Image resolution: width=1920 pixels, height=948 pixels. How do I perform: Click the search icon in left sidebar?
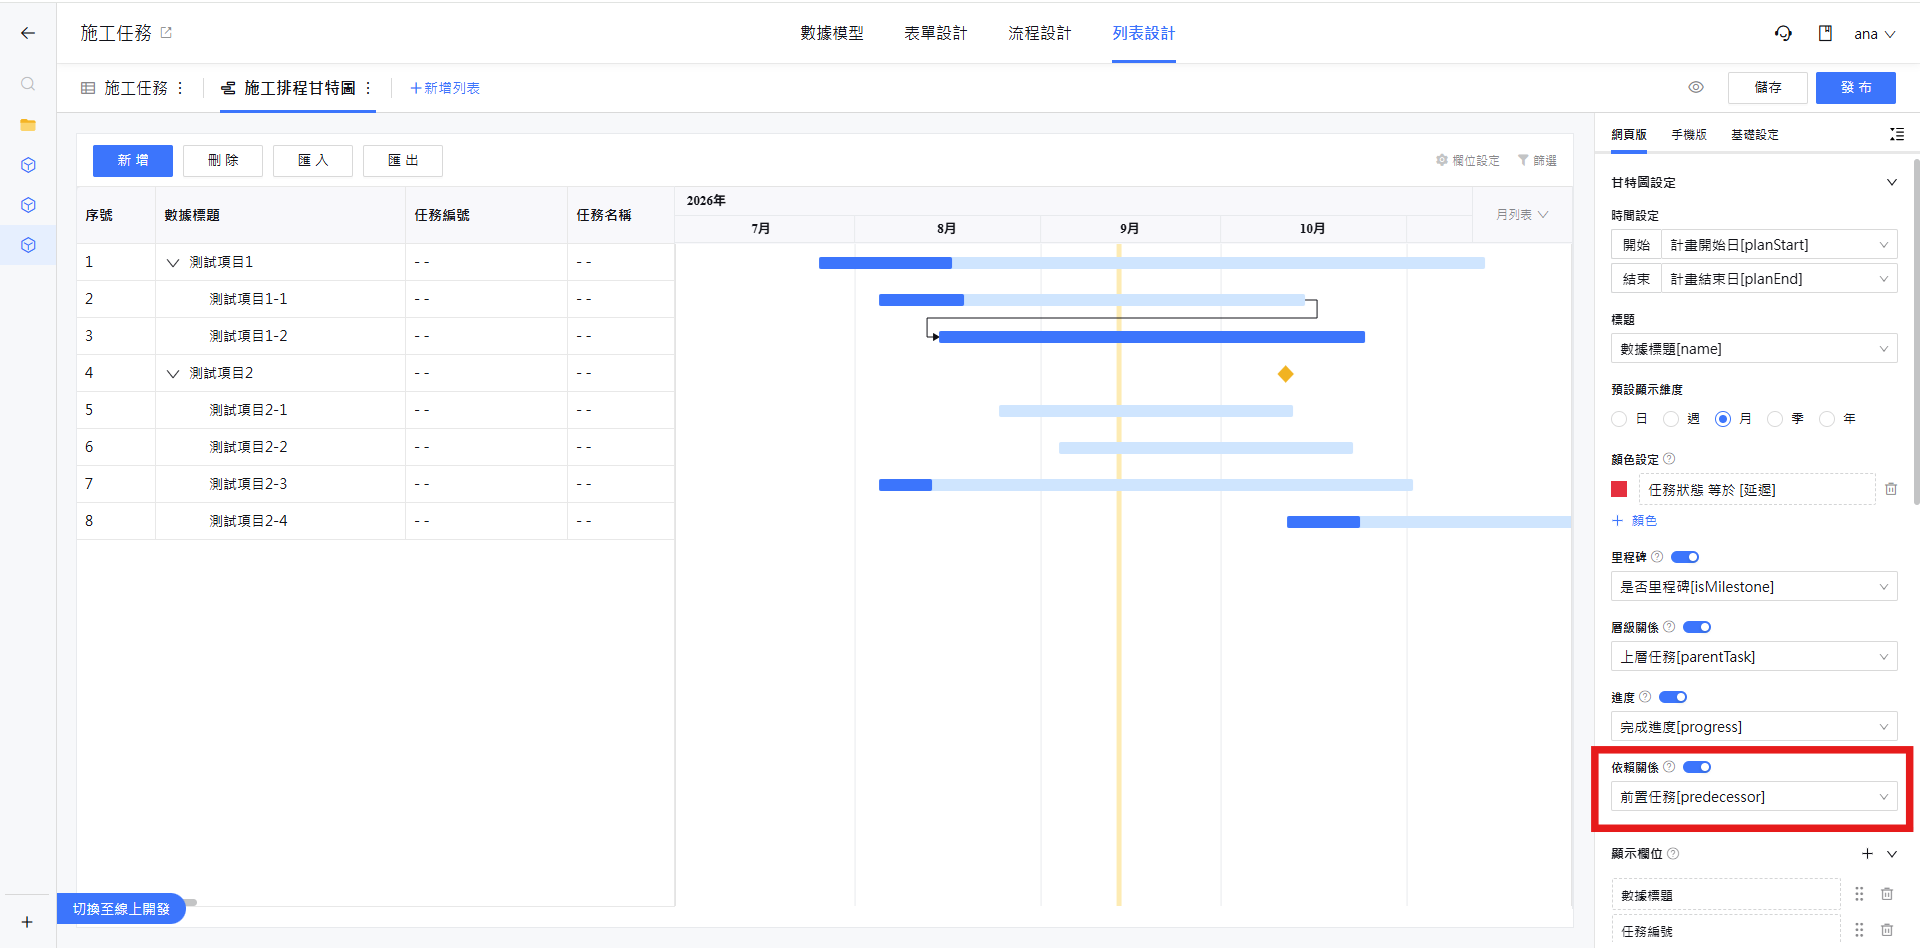[x=28, y=84]
